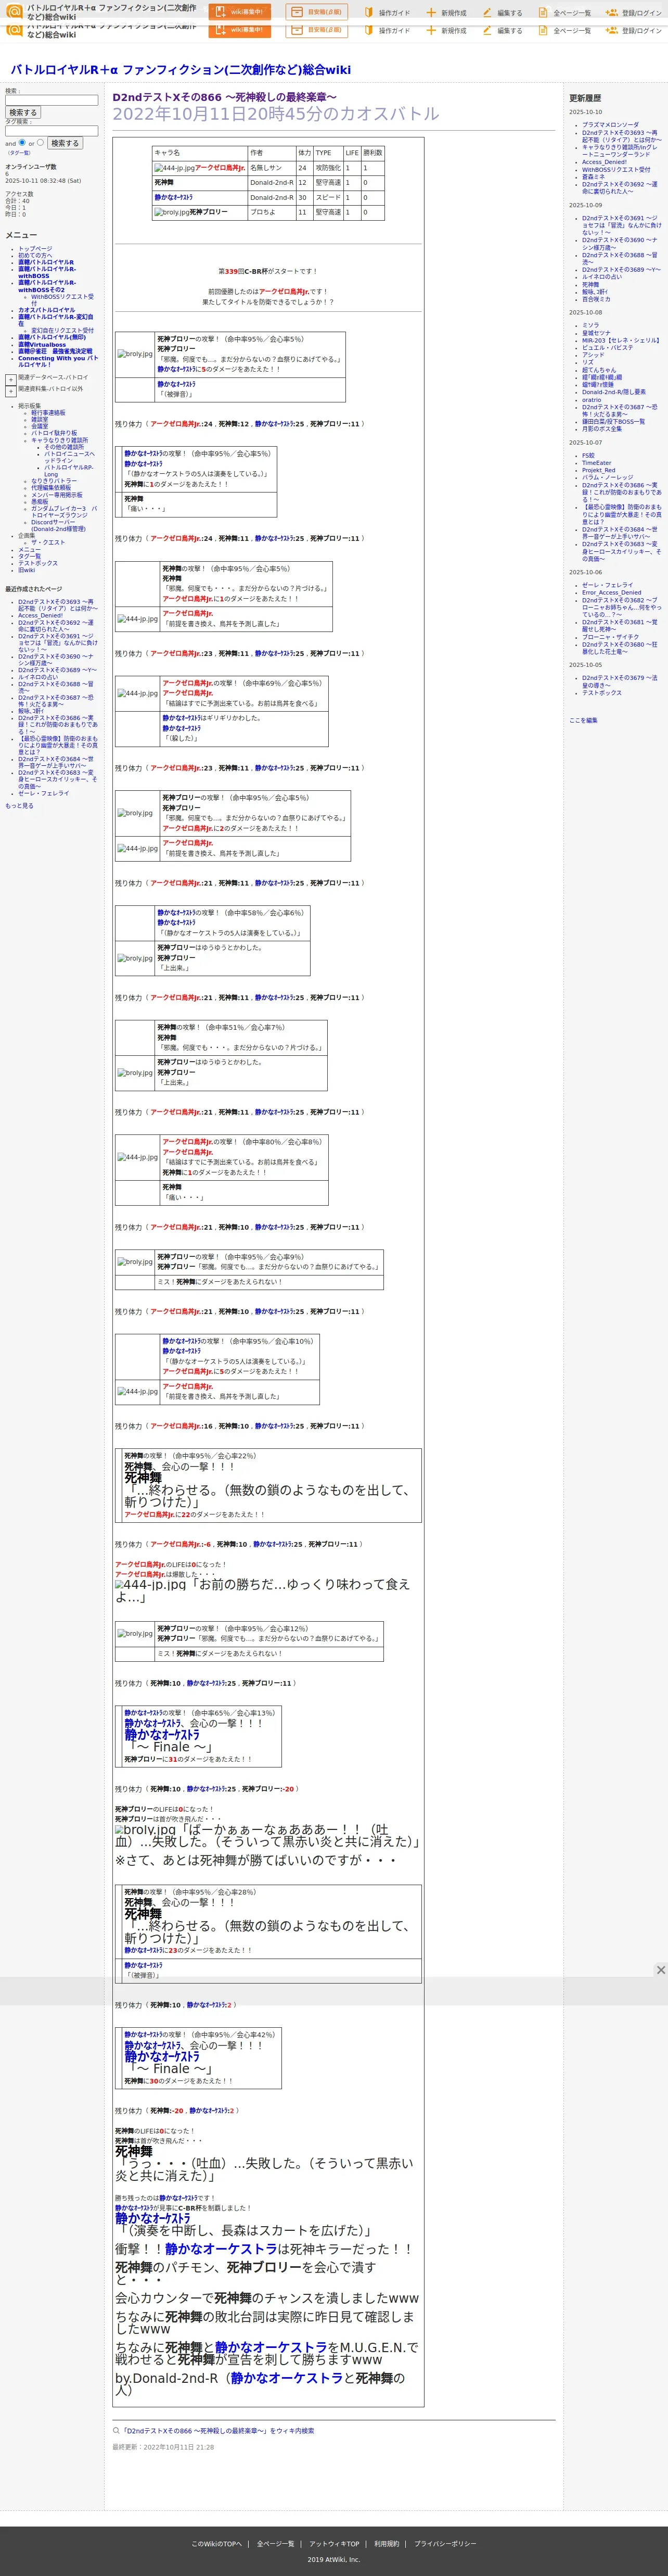
Task: Open 初めての方へ in the menu
Action: (35, 255)
